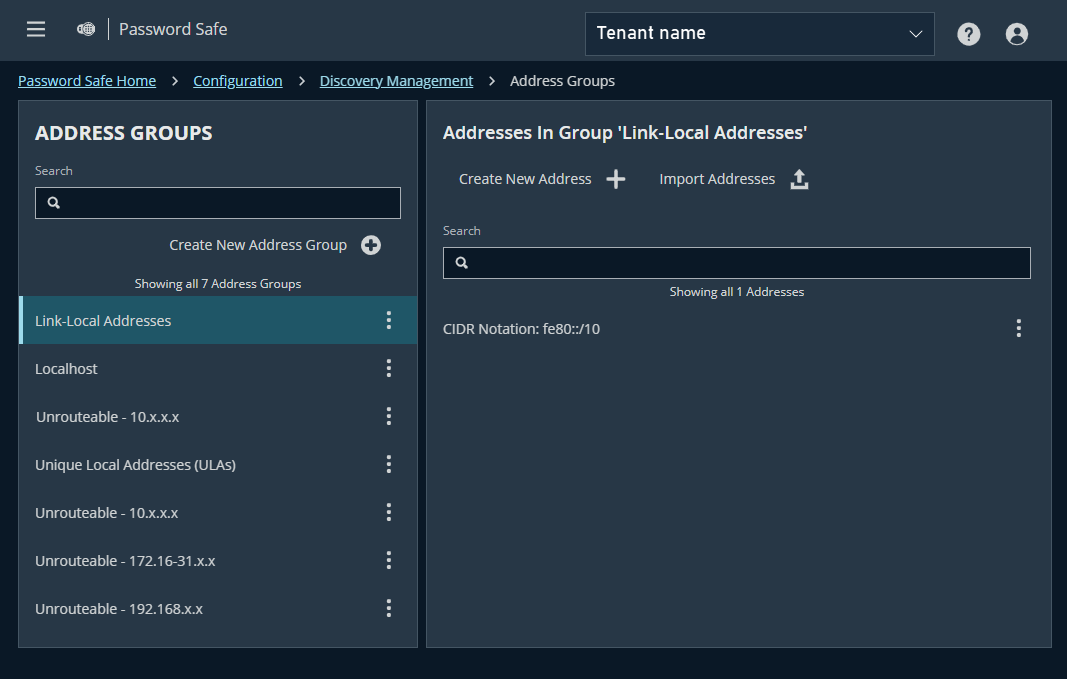Open the user profile icon

(x=1016, y=33)
